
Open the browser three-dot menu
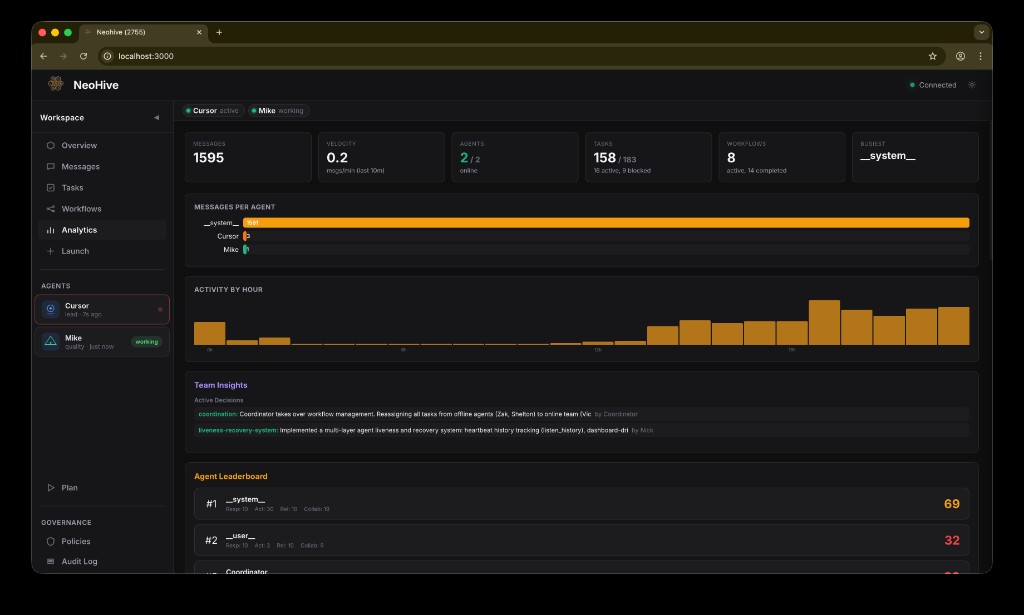pyautogui.click(x=980, y=56)
